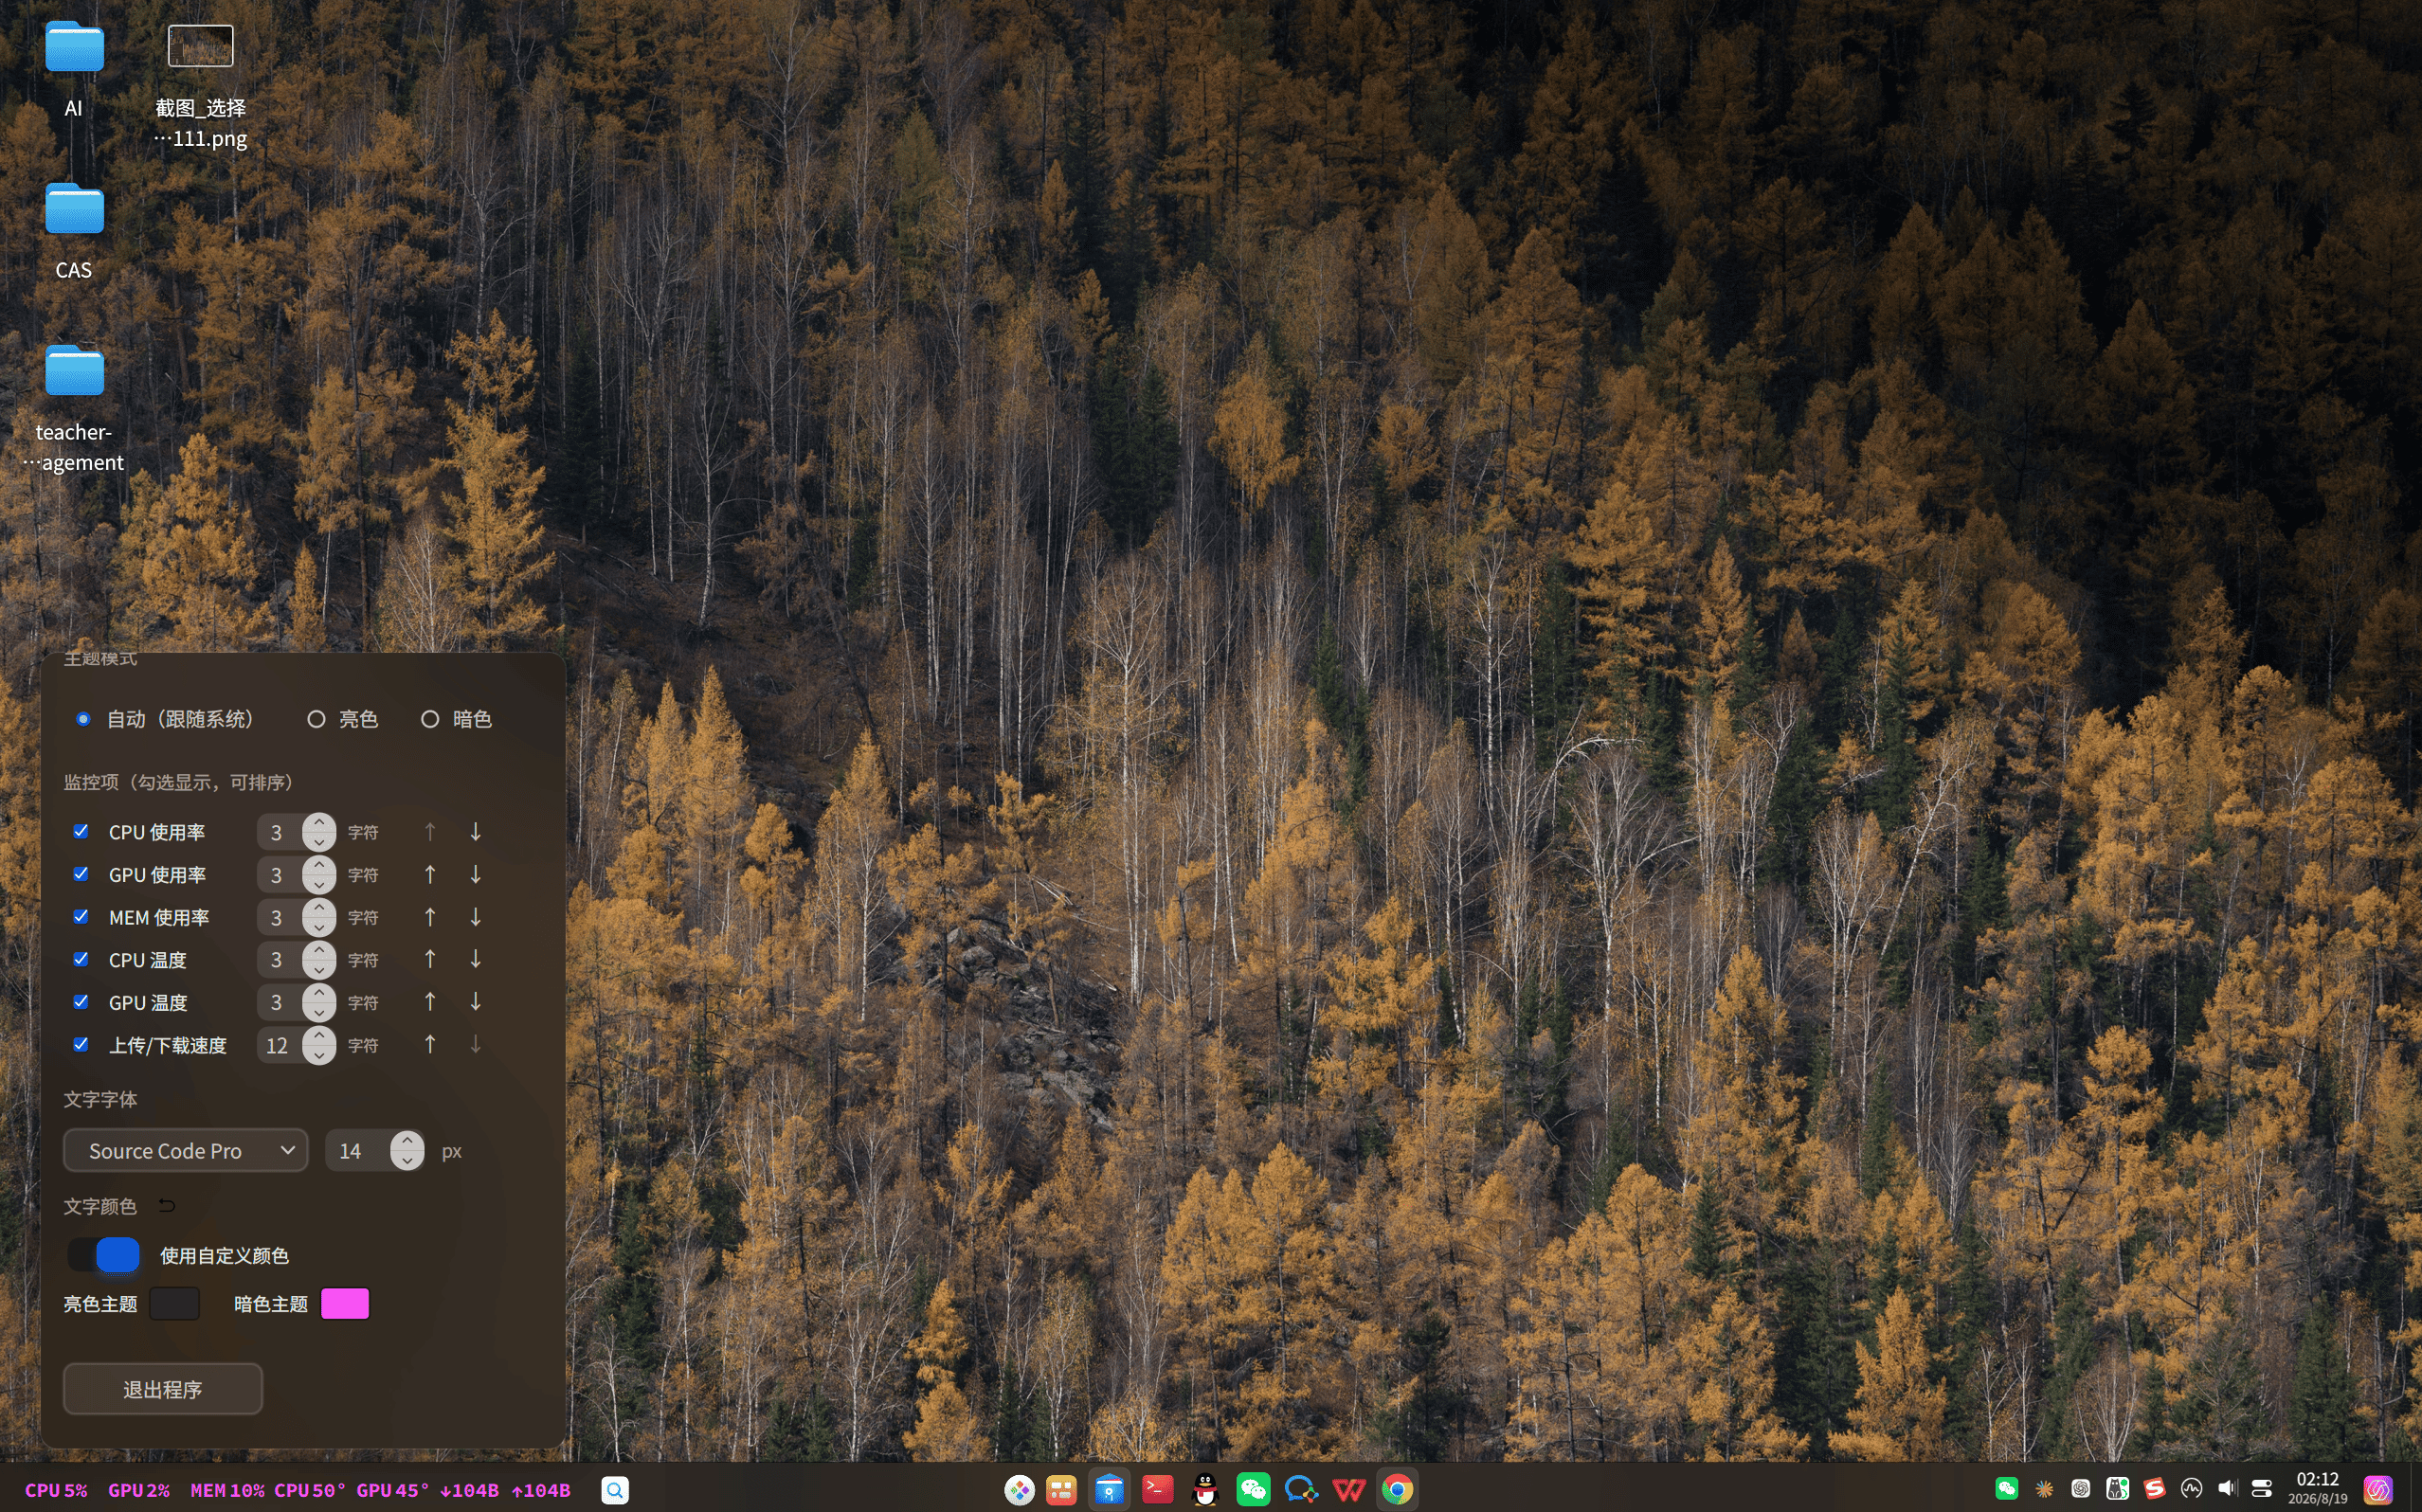This screenshot has width=2422, height=1512.
Task: Click the 退出程序 button
Action: coord(163,1389)
